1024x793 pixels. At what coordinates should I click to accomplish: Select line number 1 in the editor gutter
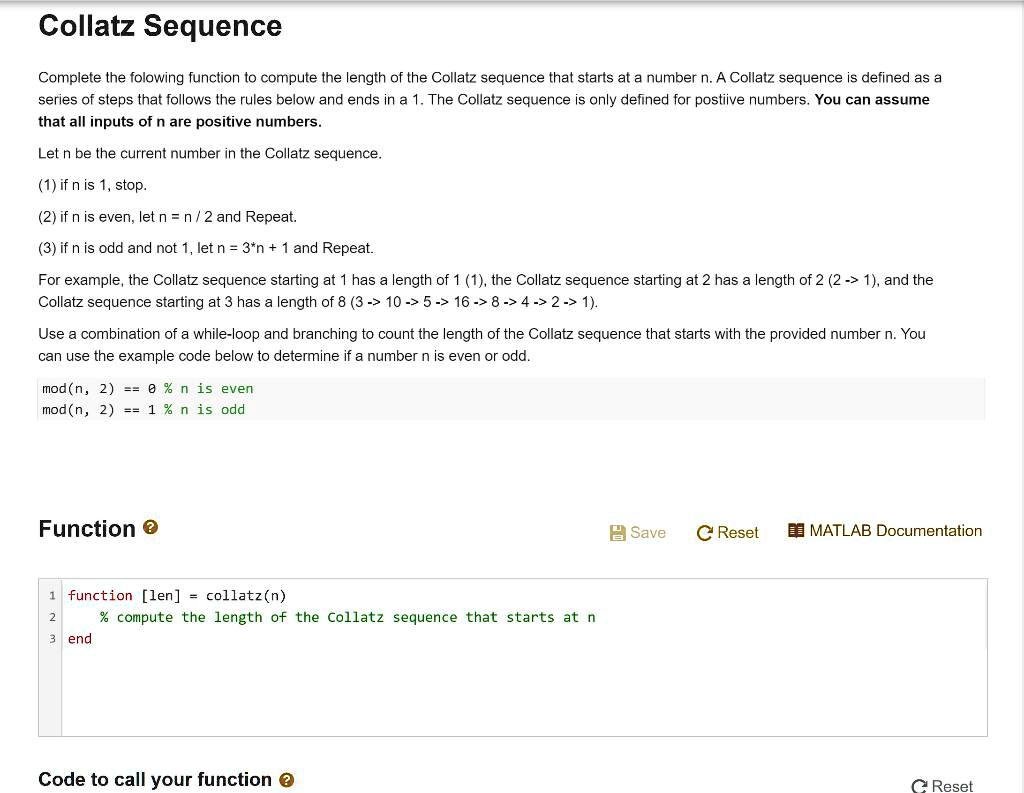(x=52, y=595)
